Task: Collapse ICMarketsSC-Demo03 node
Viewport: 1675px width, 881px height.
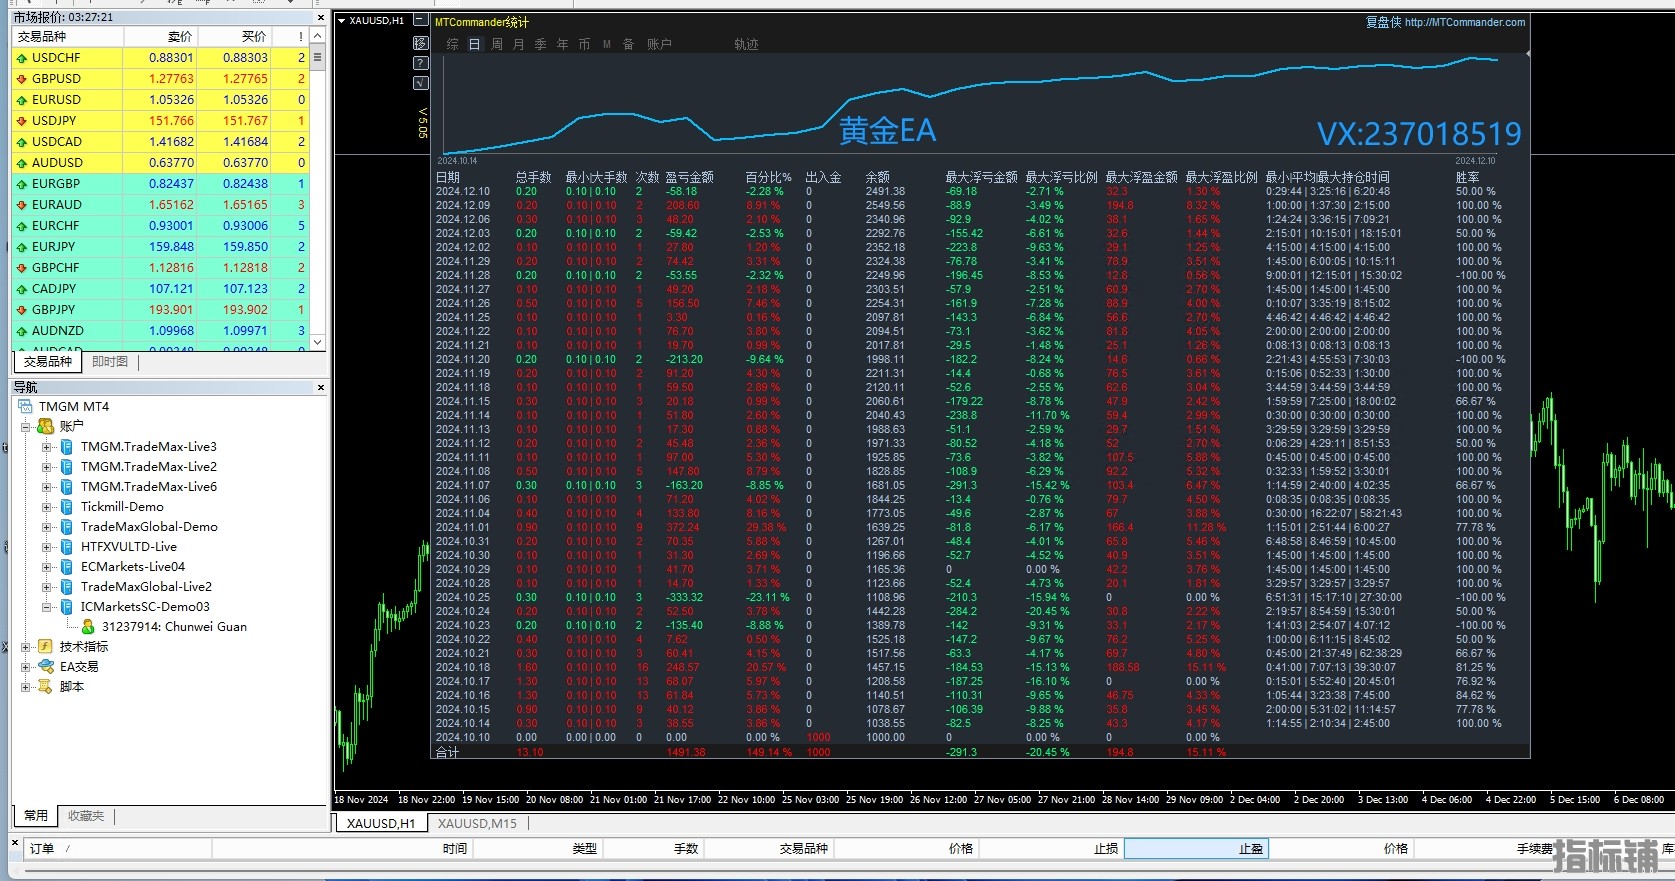Action: [46, 607]
